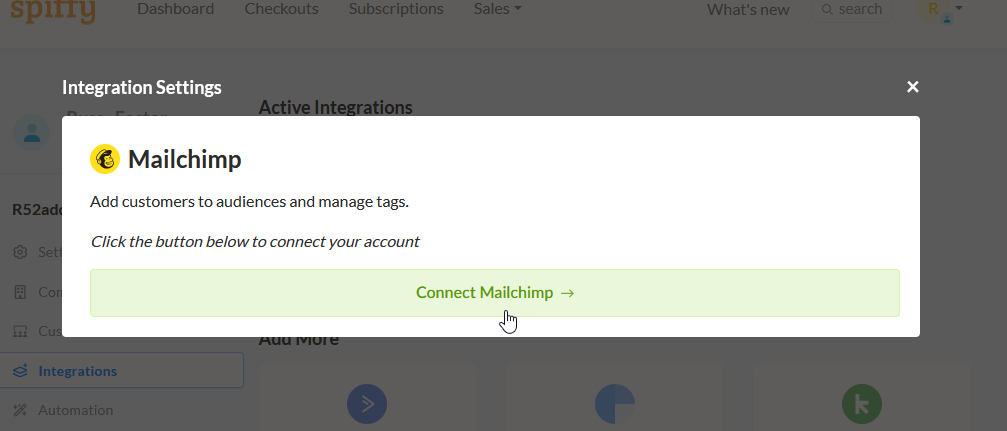1007x431 pixels.
Task: Open the user avatar account menu
Action: (934, 10)
